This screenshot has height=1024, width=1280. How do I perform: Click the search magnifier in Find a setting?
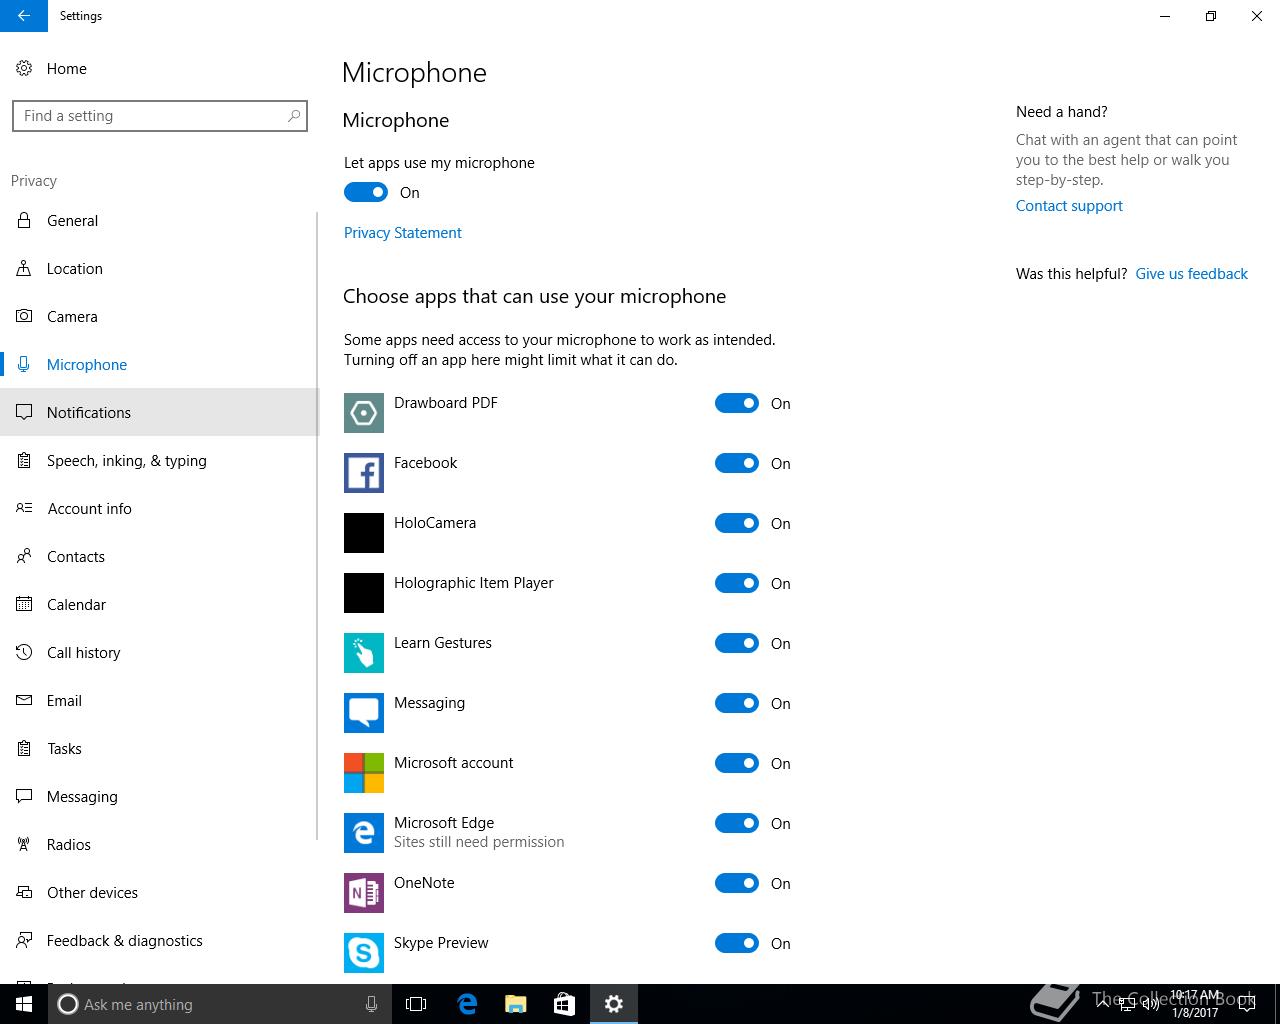(x=294, y=116)
